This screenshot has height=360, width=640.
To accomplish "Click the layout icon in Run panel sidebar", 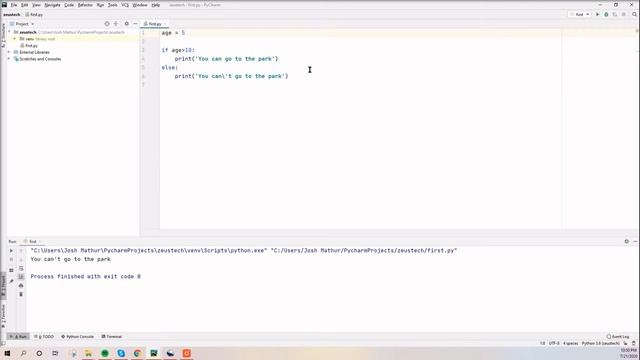I will coord(11,270).
